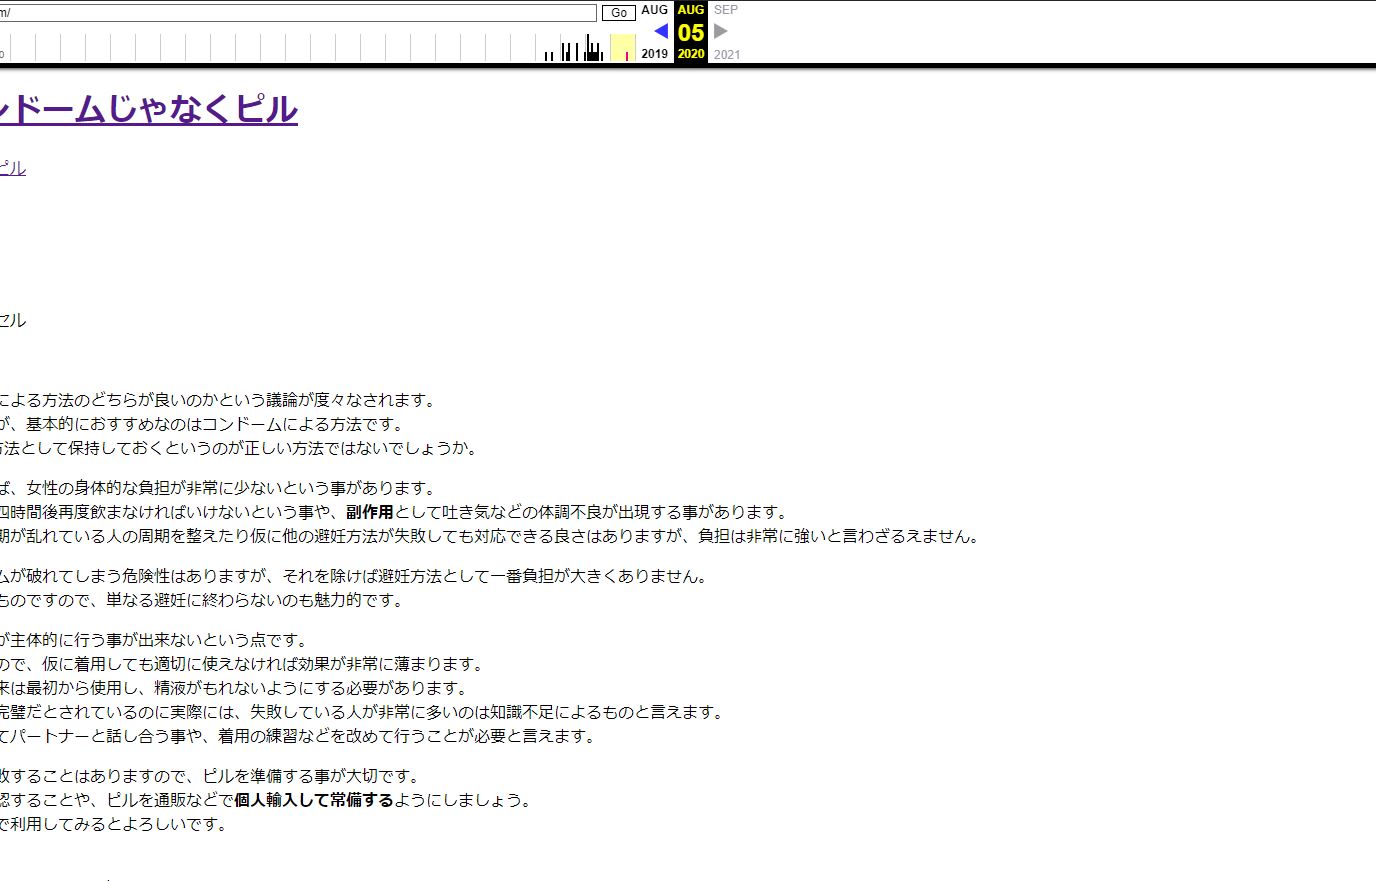Click the sentence ending 議論が度々なされます
Viewport: 1376px width, 881px height.
[220, 400]
